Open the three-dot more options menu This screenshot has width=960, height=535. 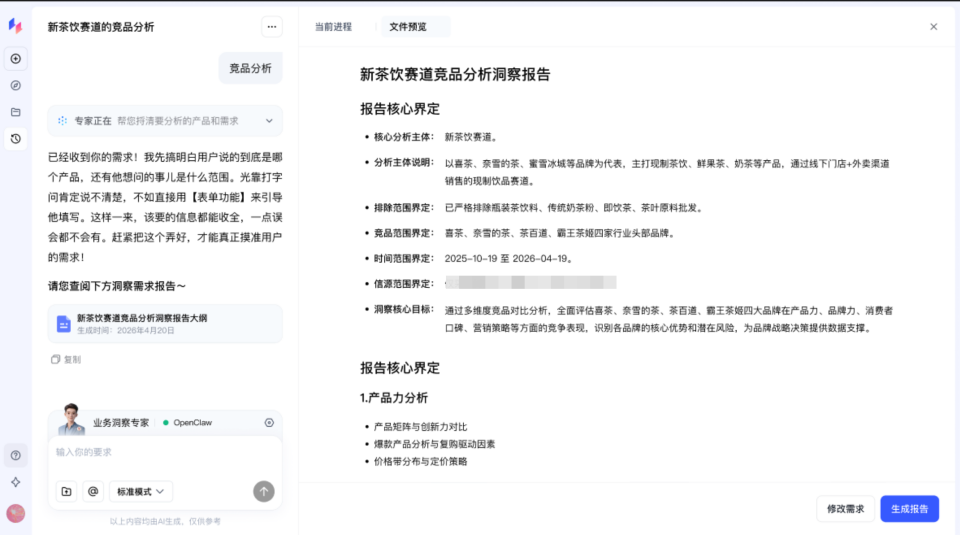tap(272, 27)
